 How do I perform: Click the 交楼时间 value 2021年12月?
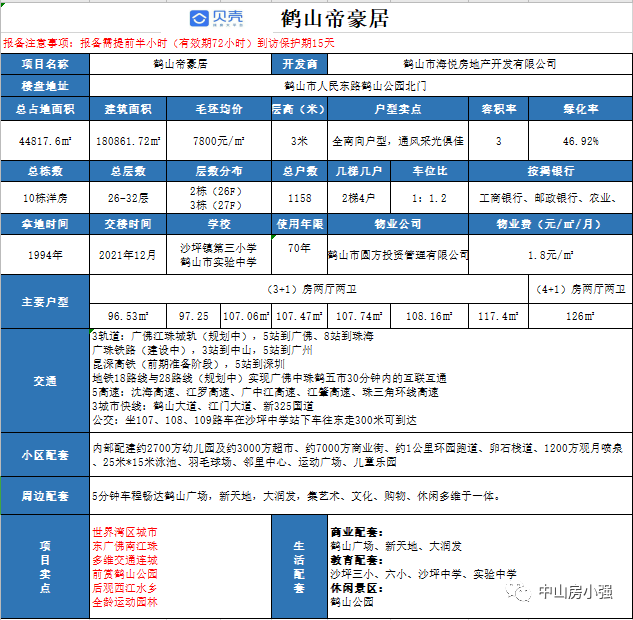[x=127, y=255]
